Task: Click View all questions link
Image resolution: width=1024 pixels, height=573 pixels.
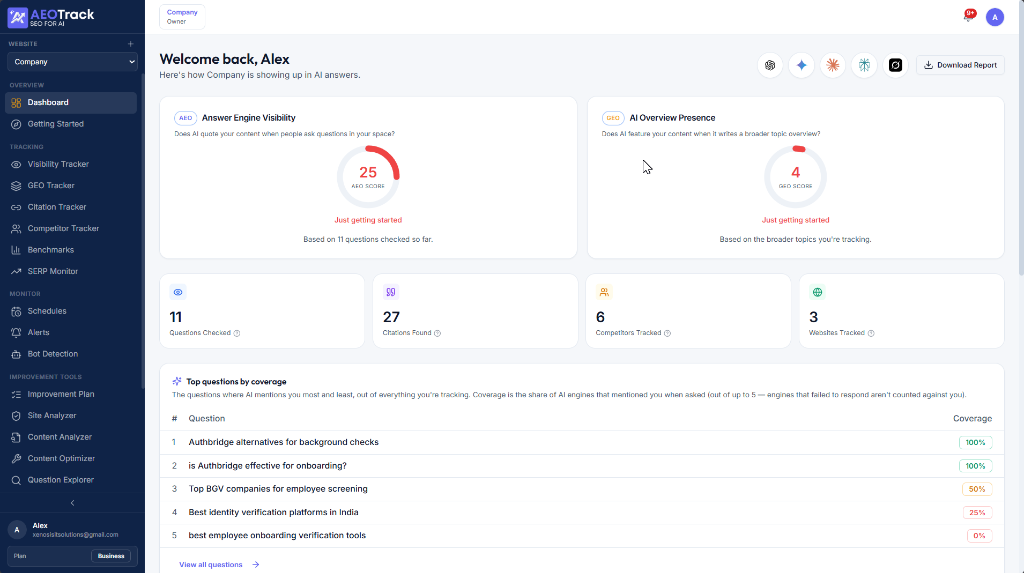Action: [219, 565]
